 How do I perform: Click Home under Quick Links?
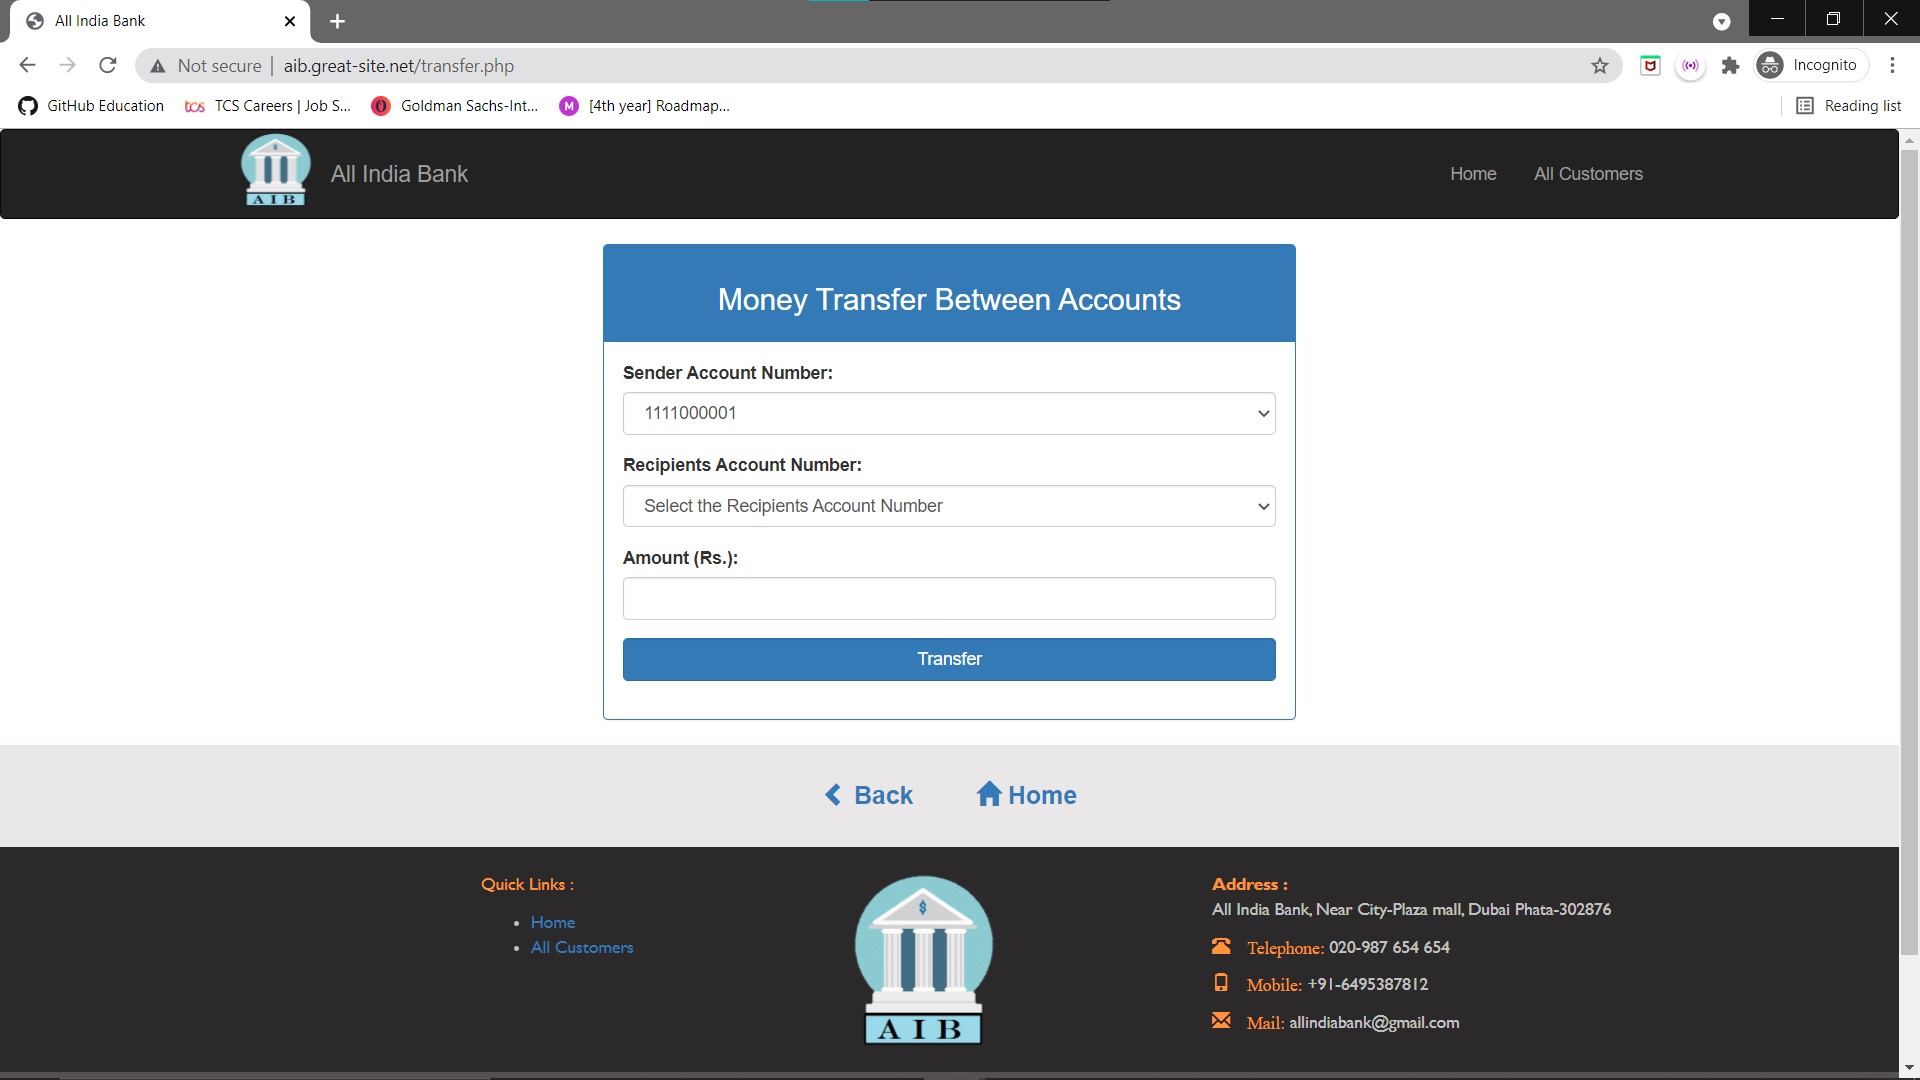[x=553, y=922]
